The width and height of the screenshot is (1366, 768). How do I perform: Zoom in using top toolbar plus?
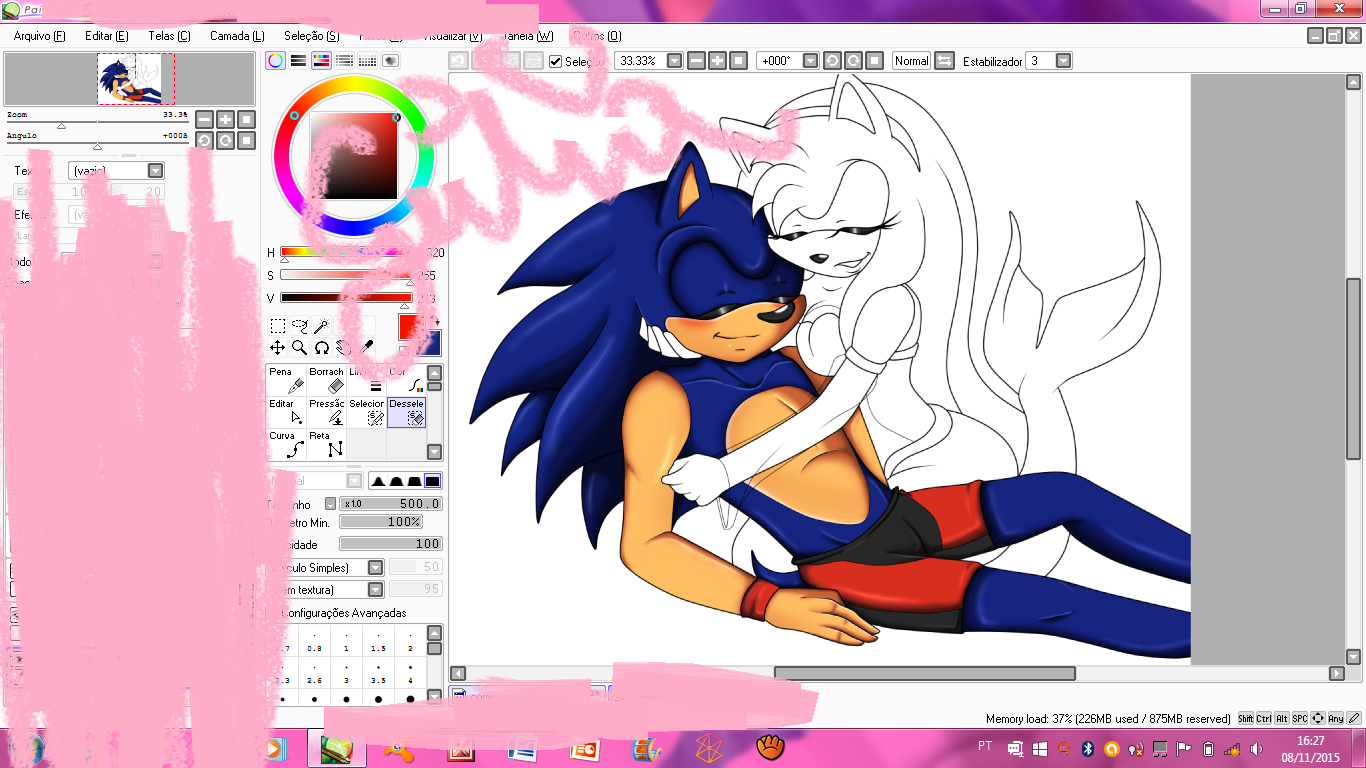[x=717, y=61]
